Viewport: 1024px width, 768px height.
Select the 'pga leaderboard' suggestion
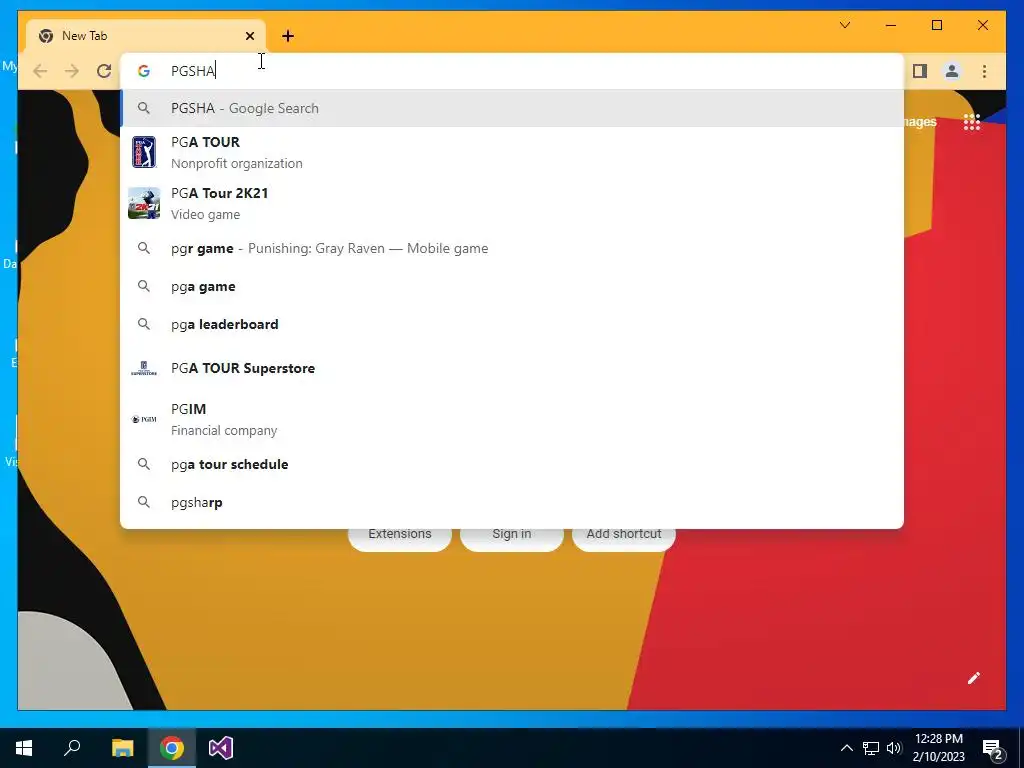click(x=512, y=324)
